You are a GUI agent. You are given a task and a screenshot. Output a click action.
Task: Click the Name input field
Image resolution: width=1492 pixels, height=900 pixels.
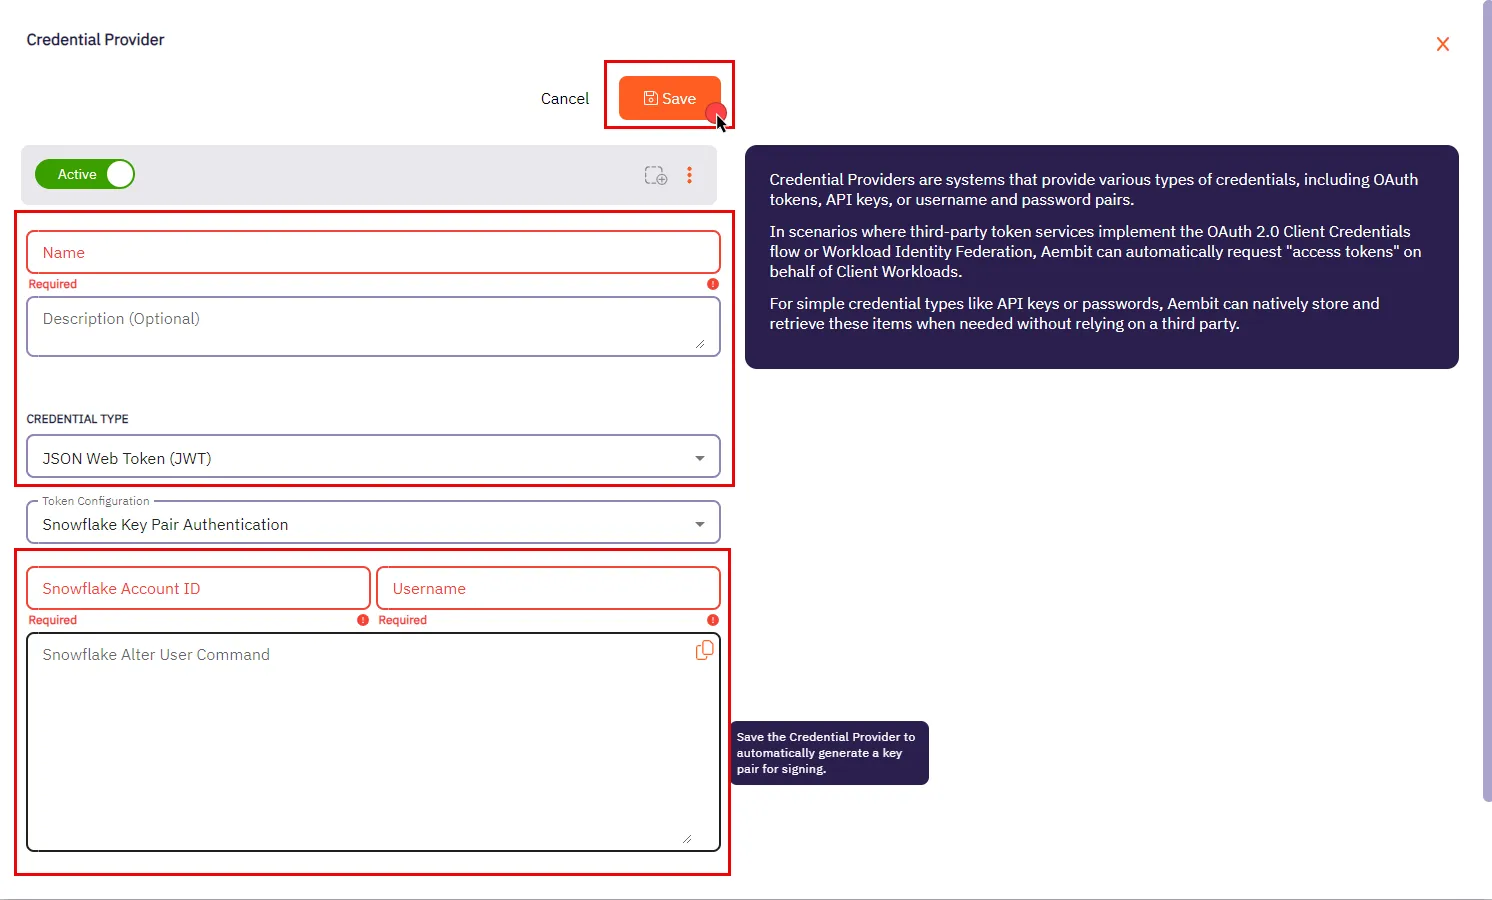(373, 252)
